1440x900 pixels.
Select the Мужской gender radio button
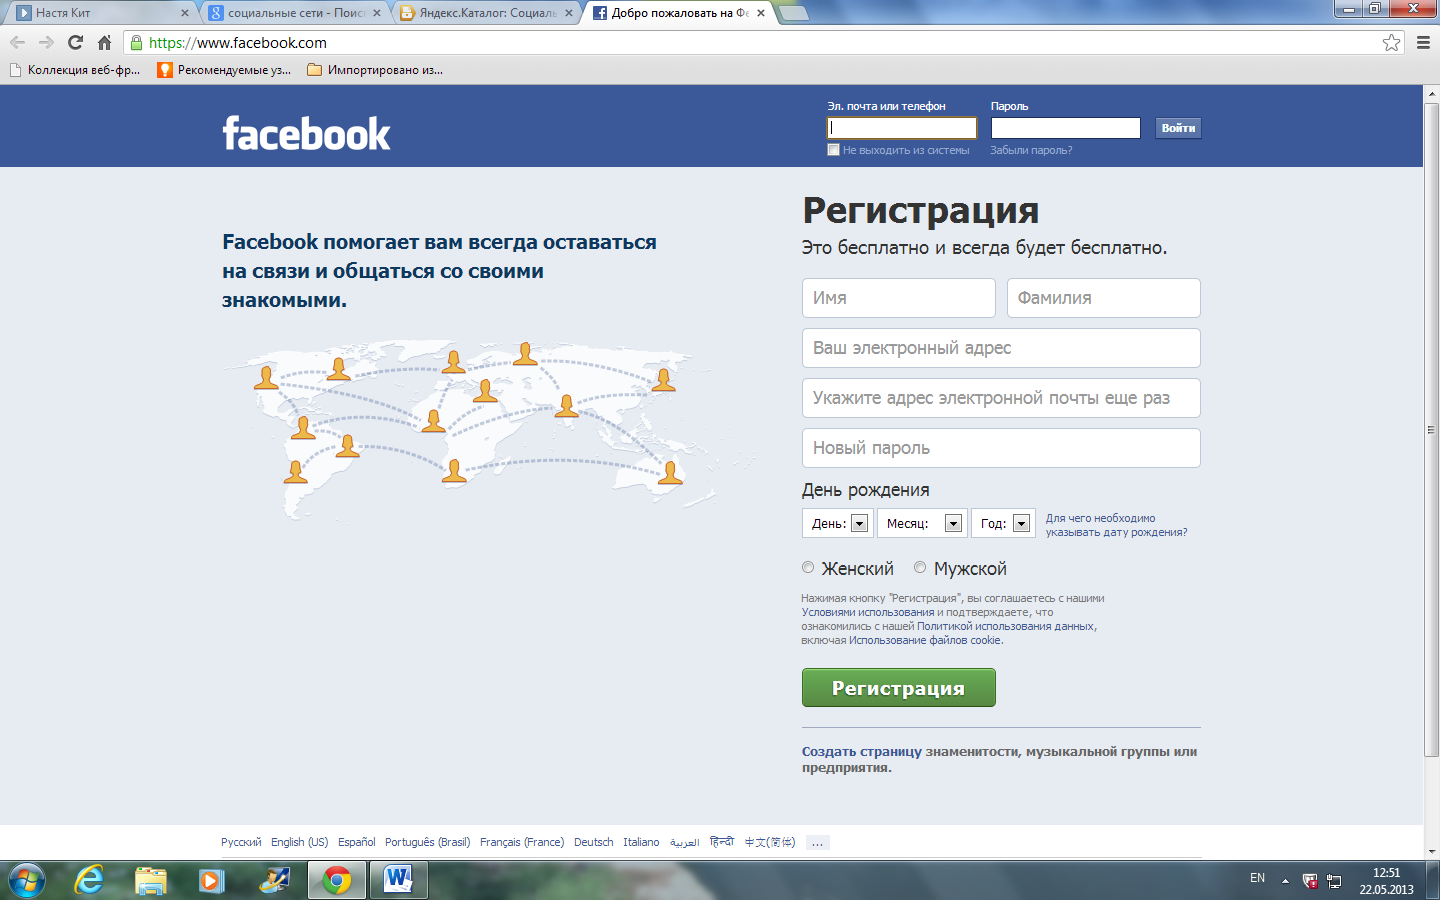[x=920, y=567]
